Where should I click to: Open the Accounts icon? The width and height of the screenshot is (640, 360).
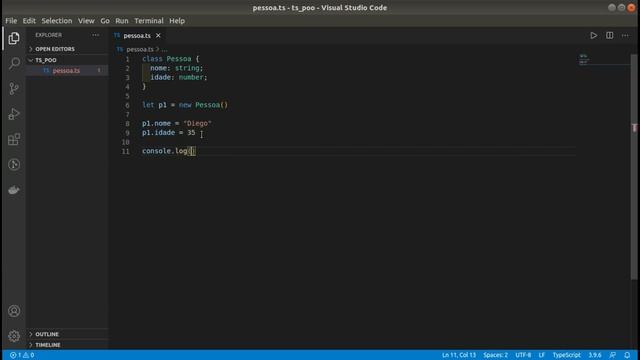14,311
